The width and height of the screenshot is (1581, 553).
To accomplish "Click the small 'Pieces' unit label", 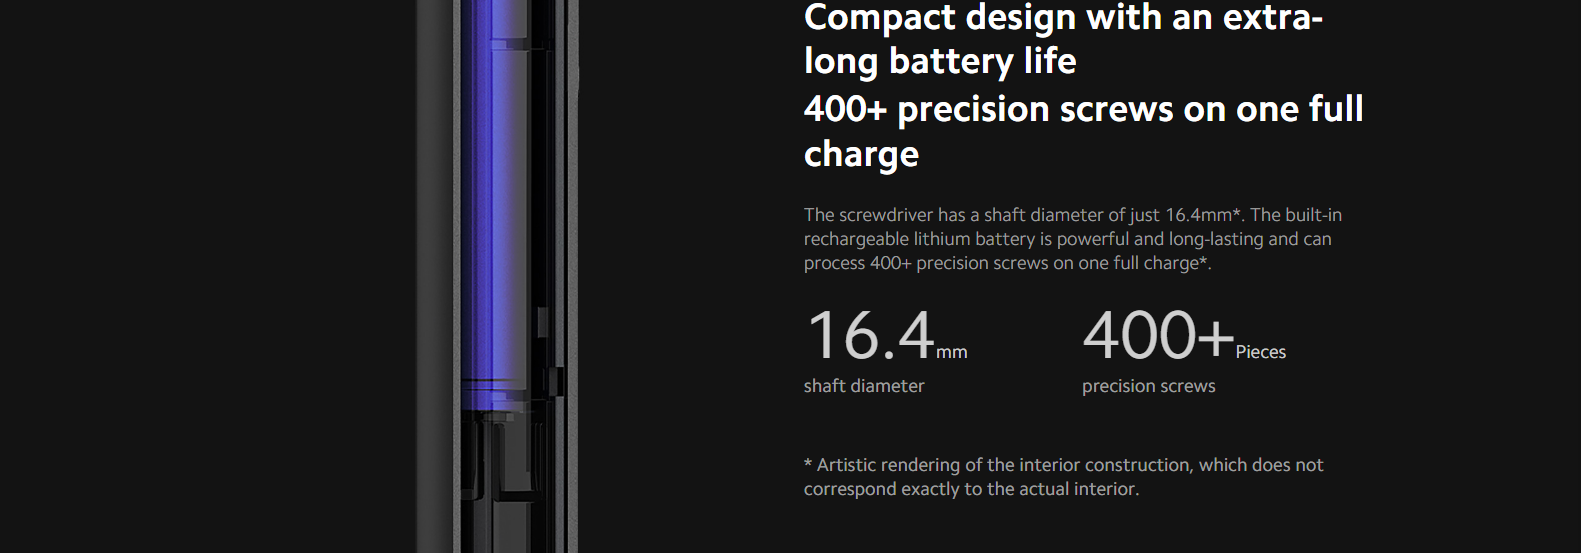I will (1261, 352).
